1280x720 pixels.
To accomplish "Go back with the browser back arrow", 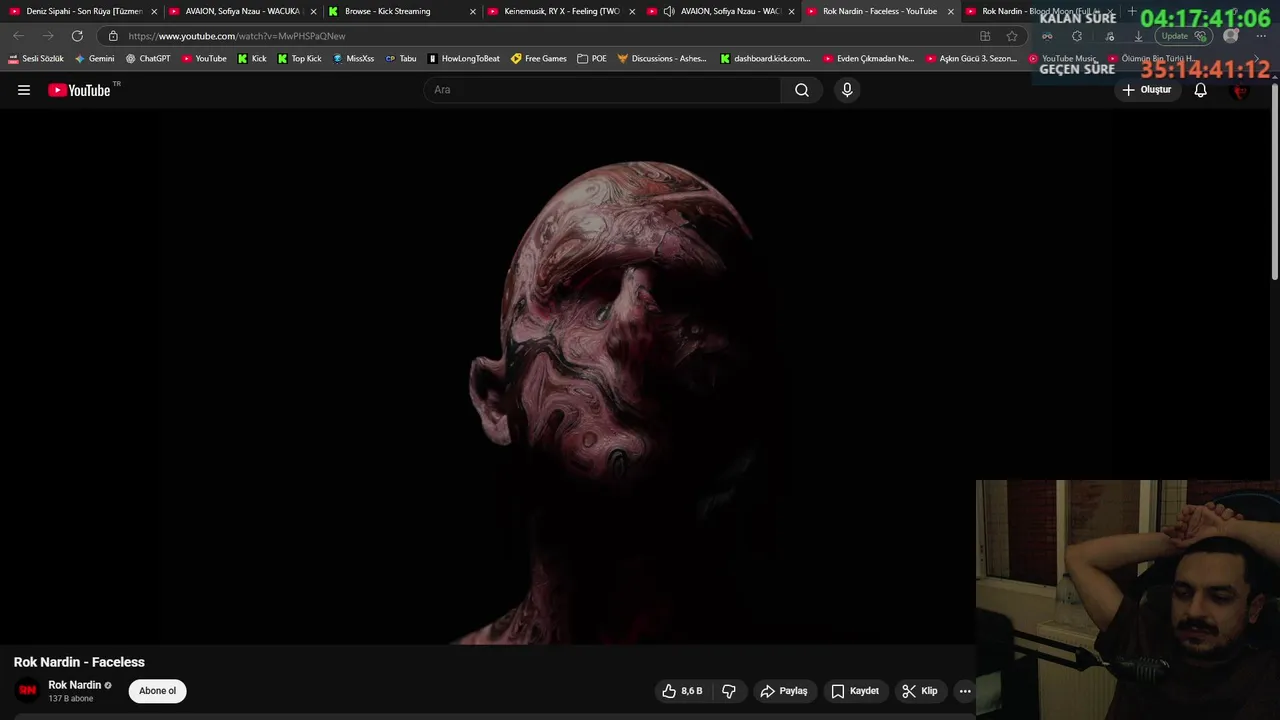I will point(18,36).
